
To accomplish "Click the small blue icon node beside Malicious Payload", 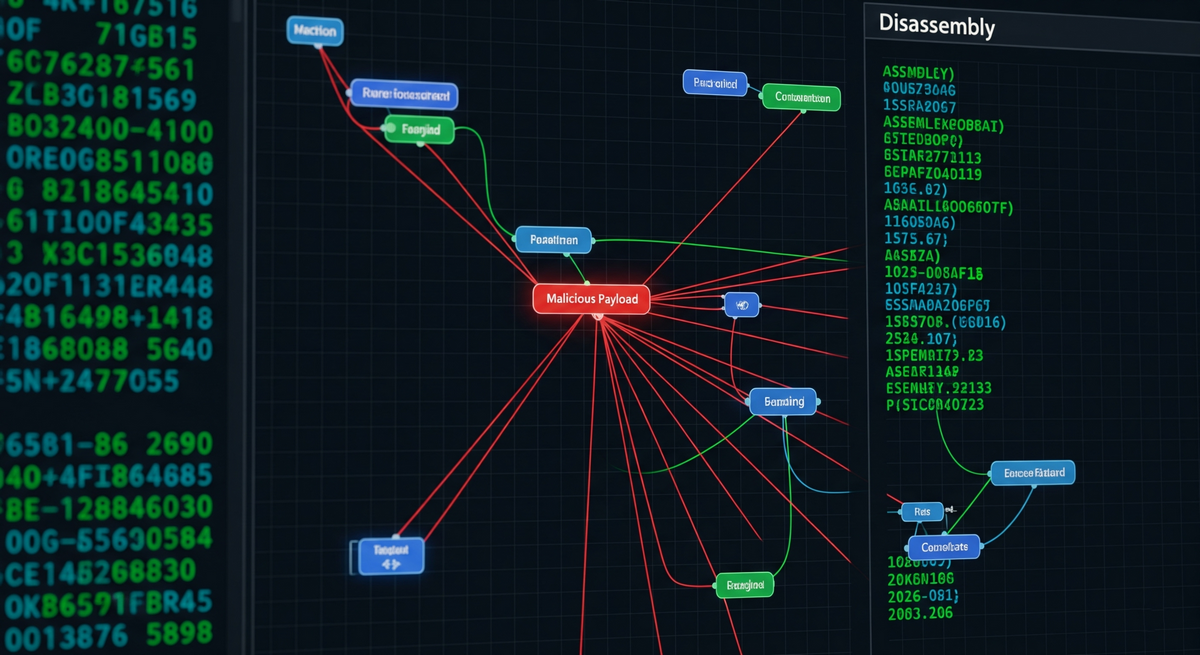I will [741, 305].
